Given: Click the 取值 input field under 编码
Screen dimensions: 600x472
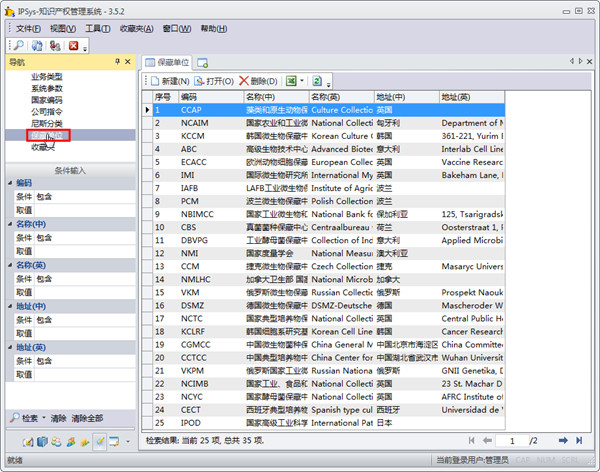Looking at the screenshot, I should tap(85, 210).
